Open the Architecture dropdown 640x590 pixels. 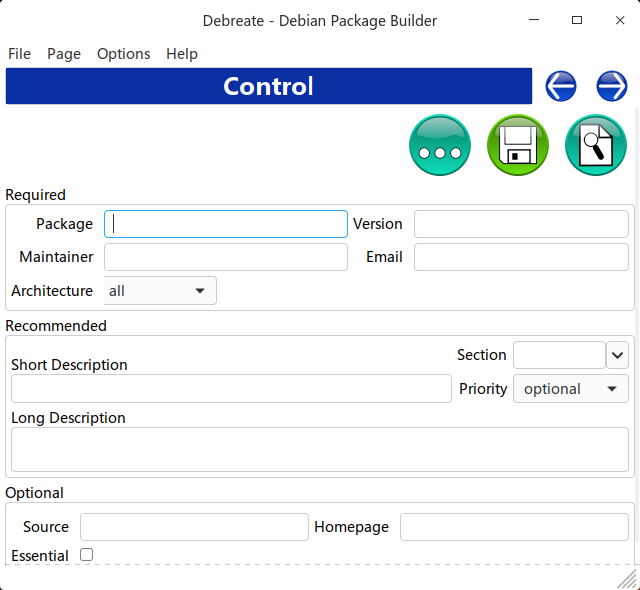tap(160, 291)
